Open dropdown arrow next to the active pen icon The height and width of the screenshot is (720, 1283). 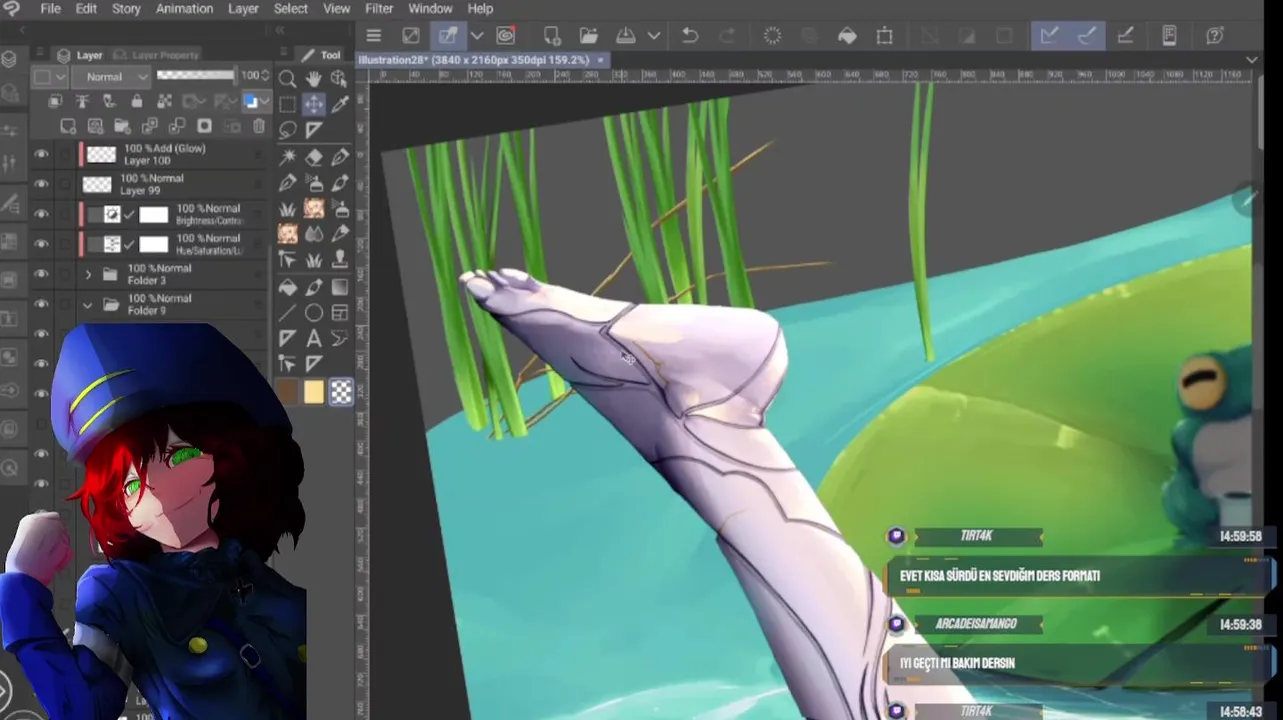coord(477,36)
